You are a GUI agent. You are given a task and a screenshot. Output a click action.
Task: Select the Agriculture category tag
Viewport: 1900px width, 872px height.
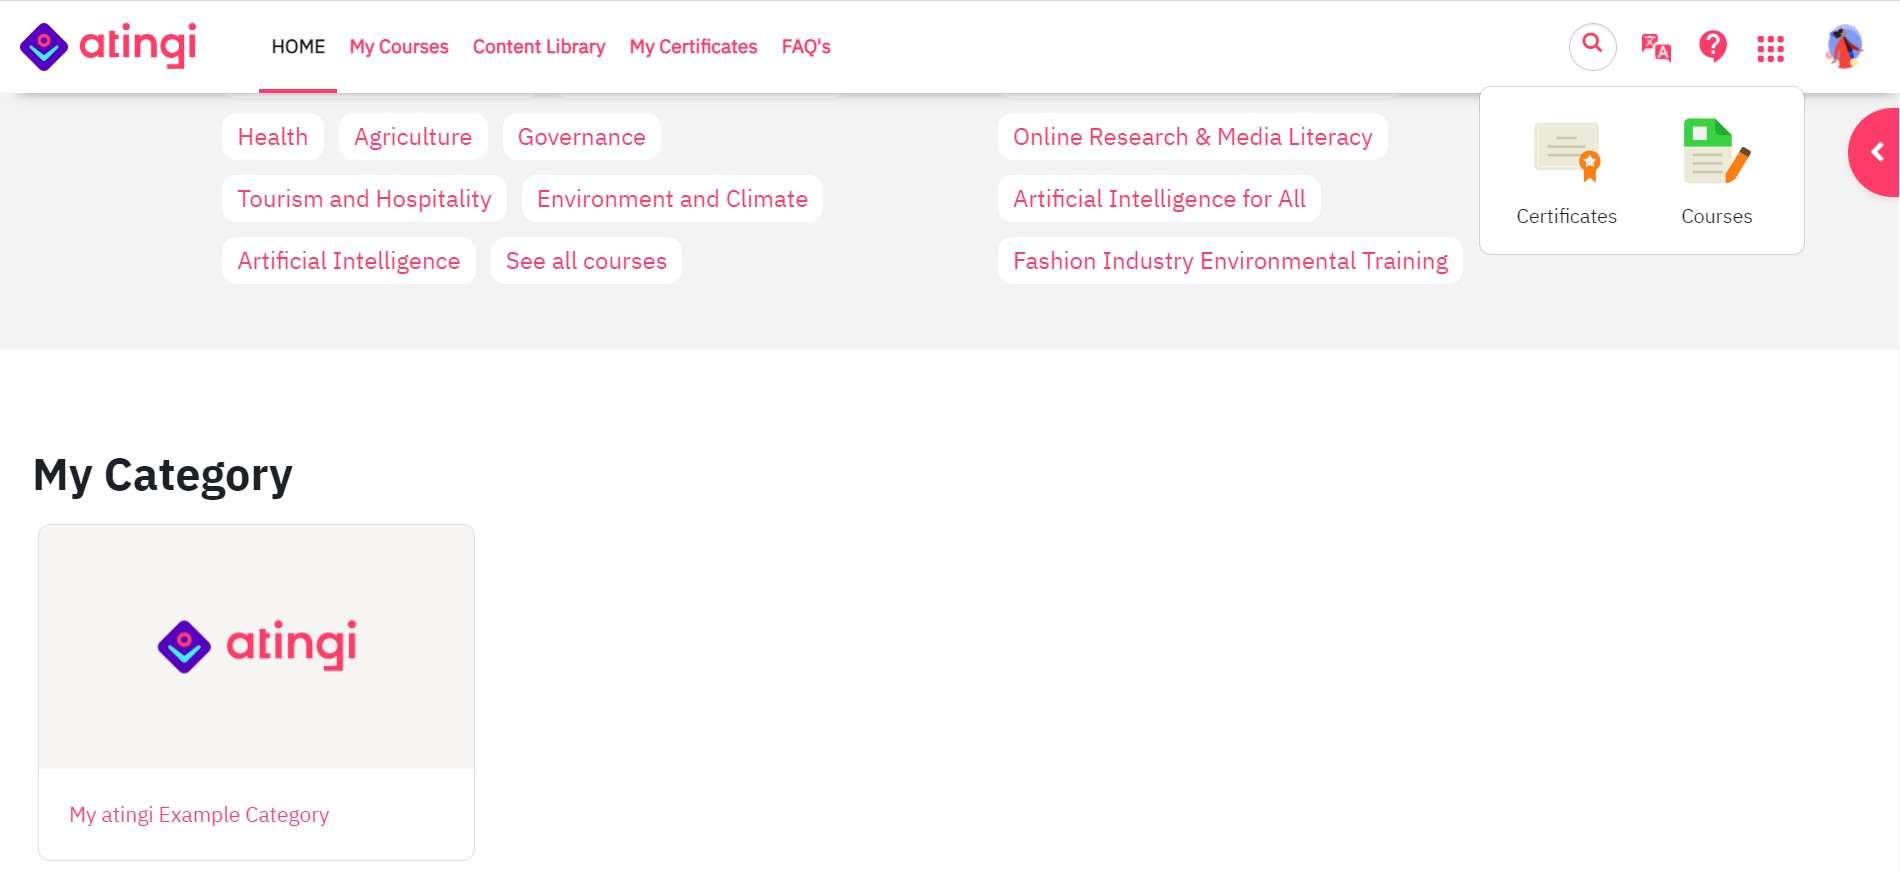pos(413,137)
